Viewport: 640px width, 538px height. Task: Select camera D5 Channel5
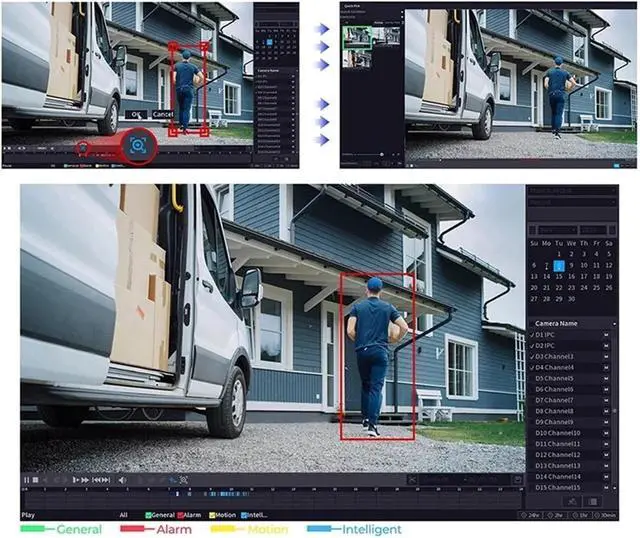click(554, 378)
